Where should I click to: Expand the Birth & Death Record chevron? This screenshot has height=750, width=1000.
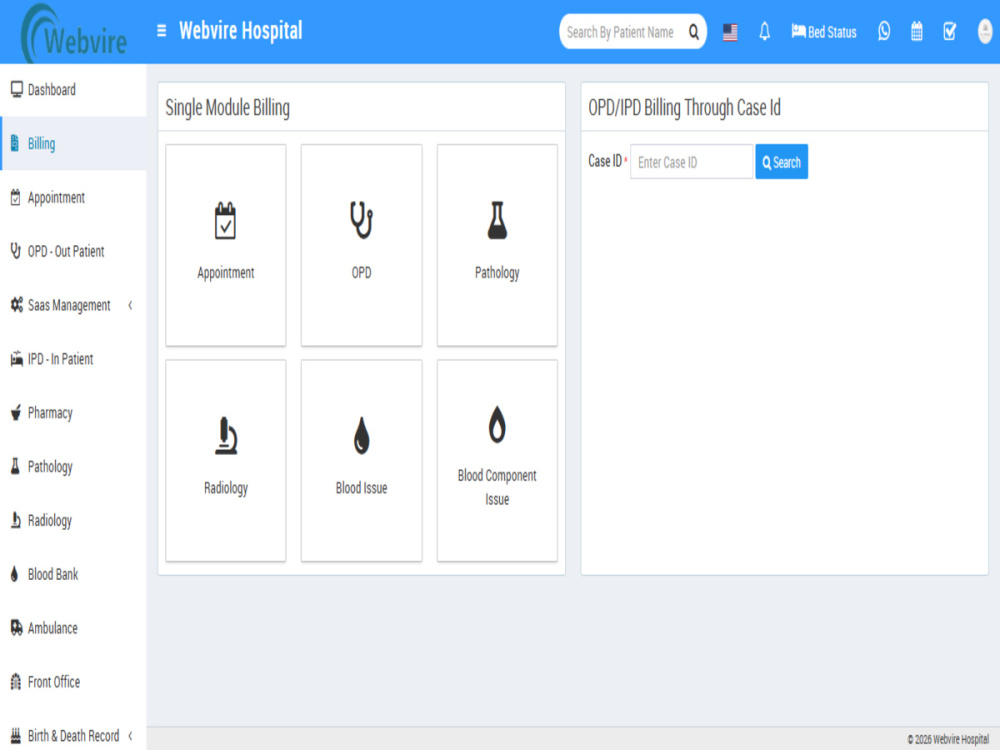(130, 735)
